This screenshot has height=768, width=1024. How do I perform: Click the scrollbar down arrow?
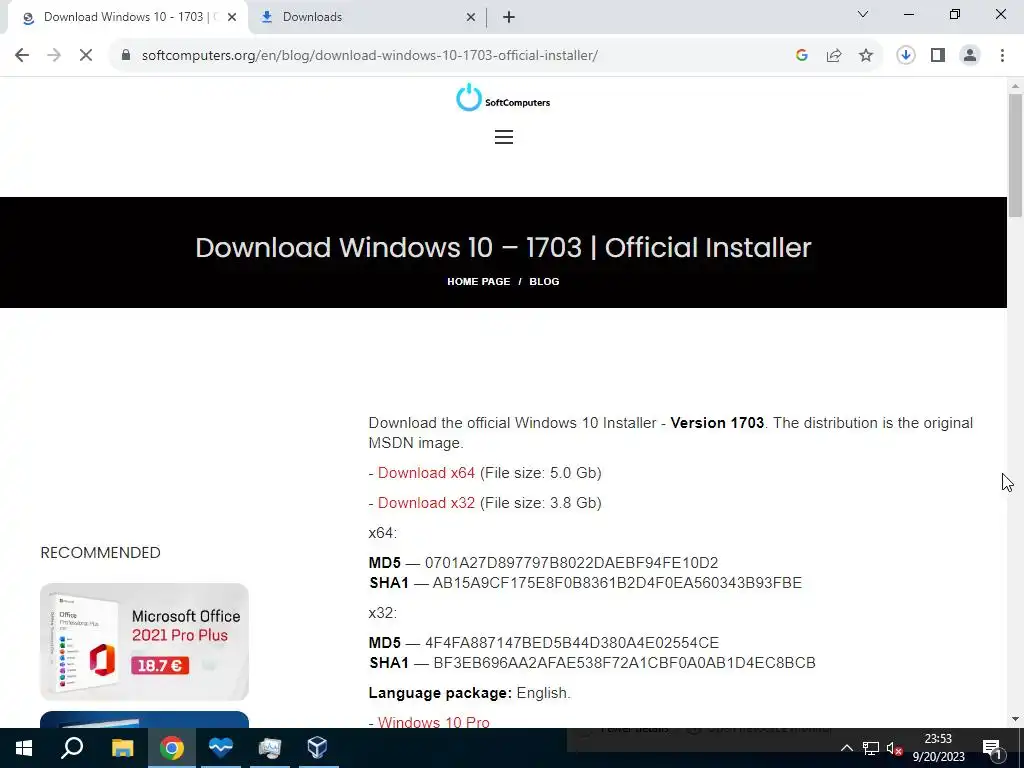pos(1015,720)
